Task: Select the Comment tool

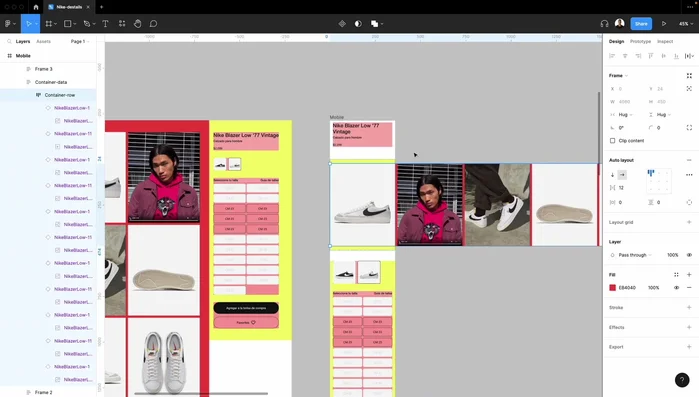Action: (x=153, y=24)
